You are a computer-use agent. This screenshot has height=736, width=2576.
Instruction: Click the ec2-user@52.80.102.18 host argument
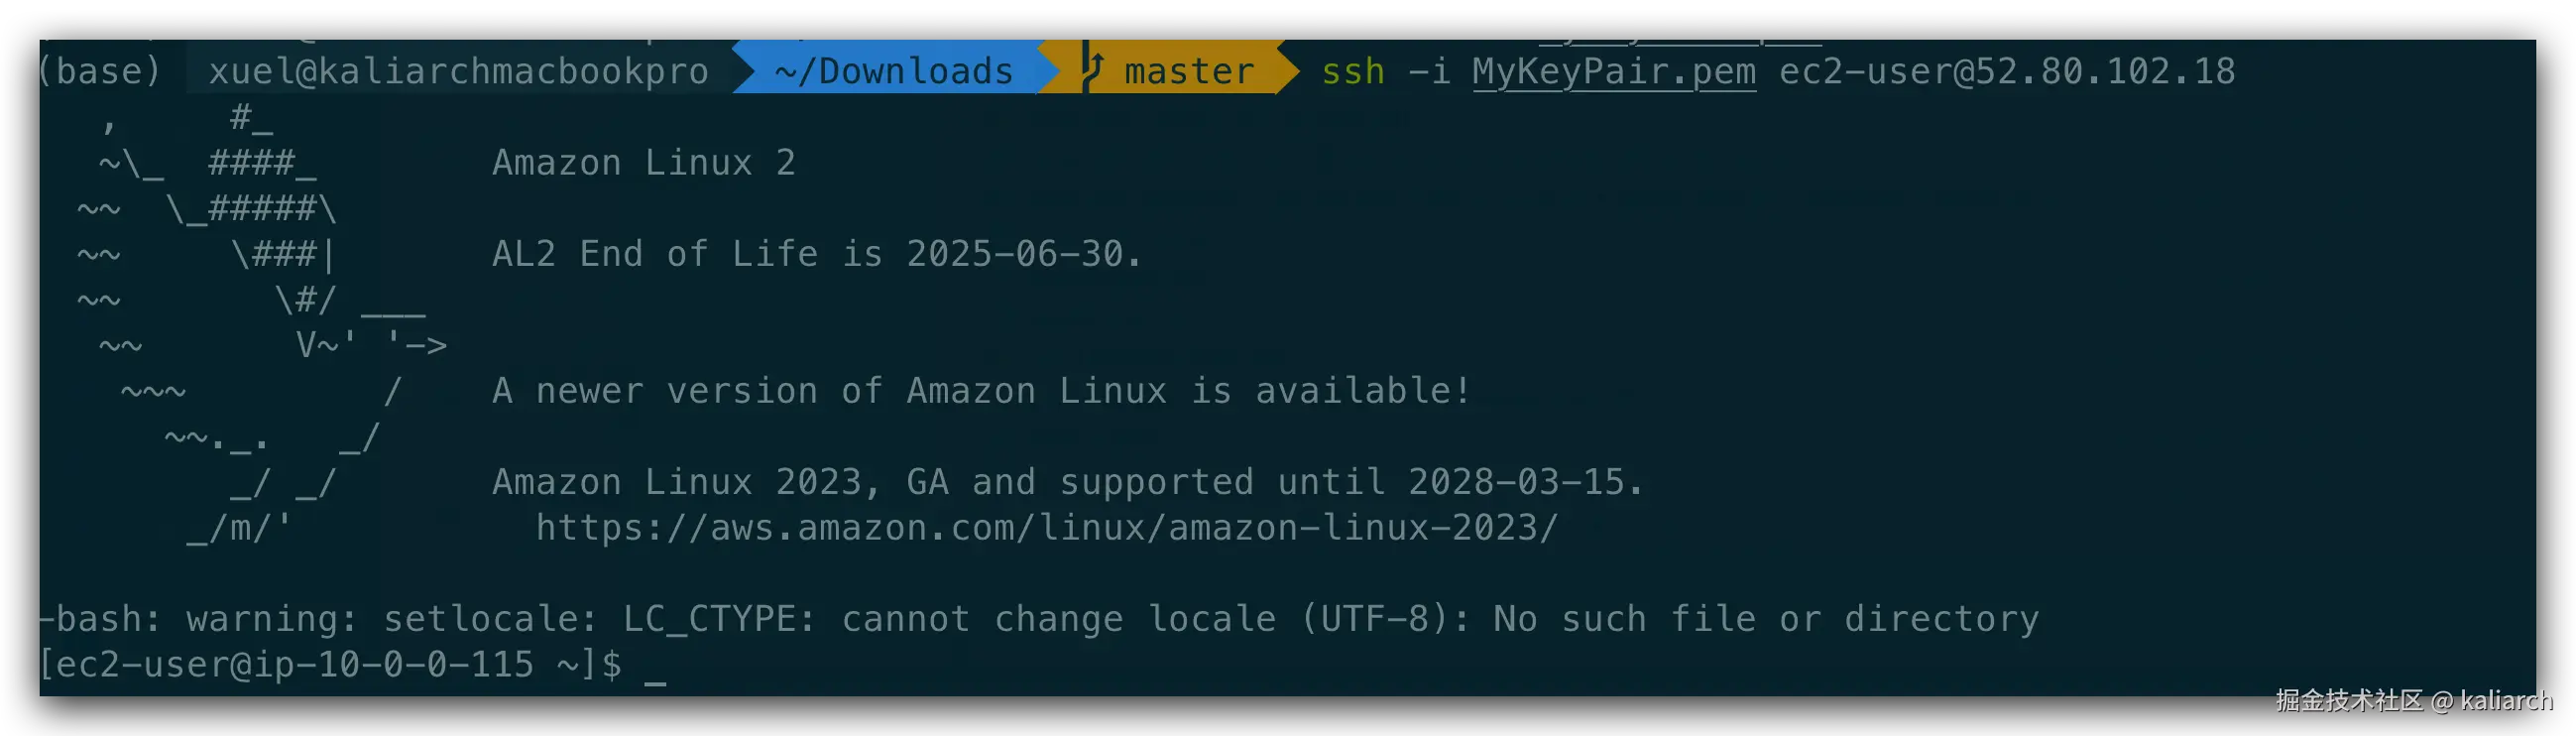coord(2006,71)
